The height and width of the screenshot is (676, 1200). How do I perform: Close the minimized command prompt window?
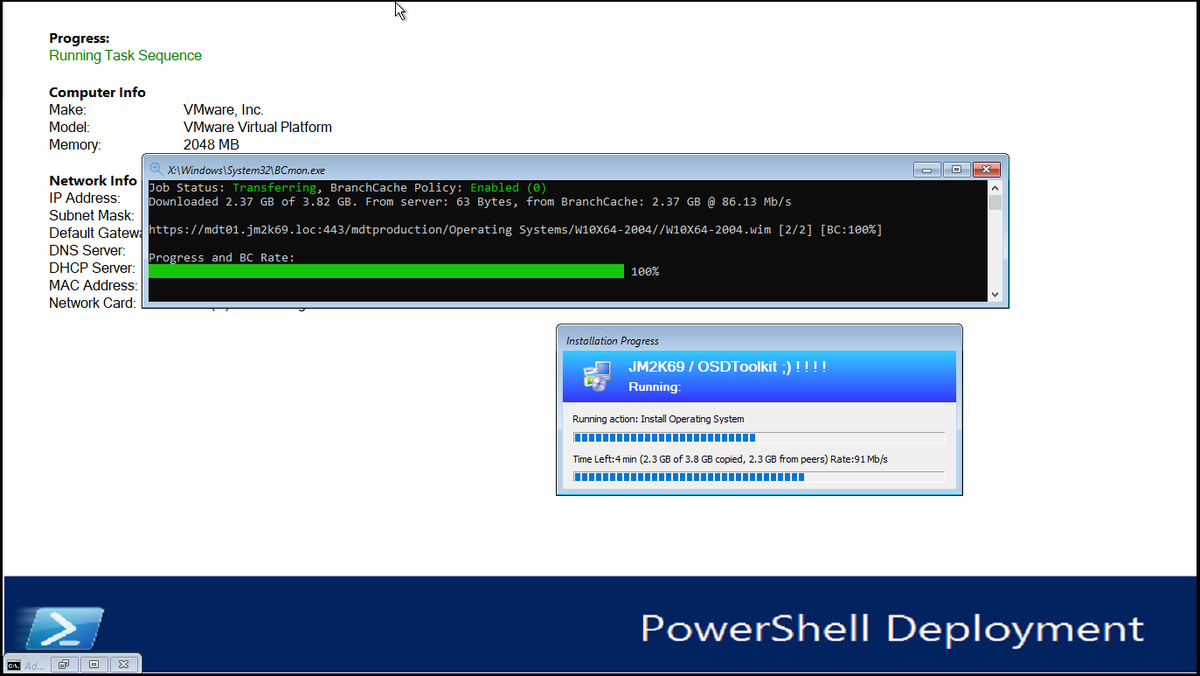click(x=124, y=664)
